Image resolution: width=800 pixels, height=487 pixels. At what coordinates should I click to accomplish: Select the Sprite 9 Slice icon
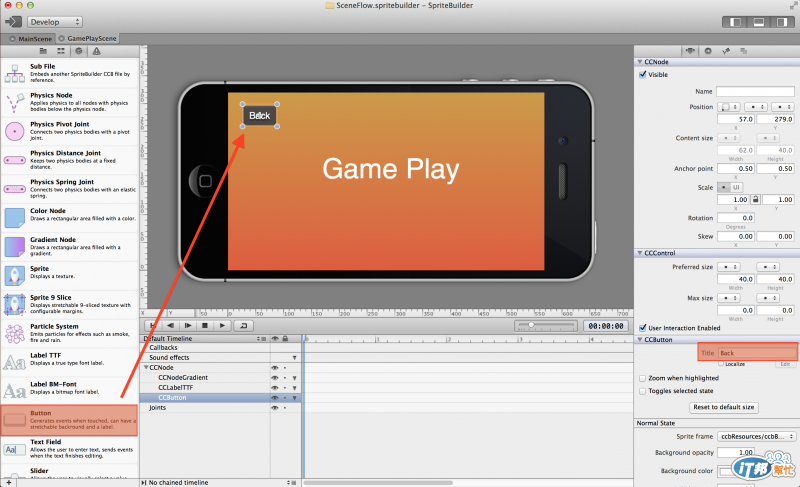(x=14, y=304)
